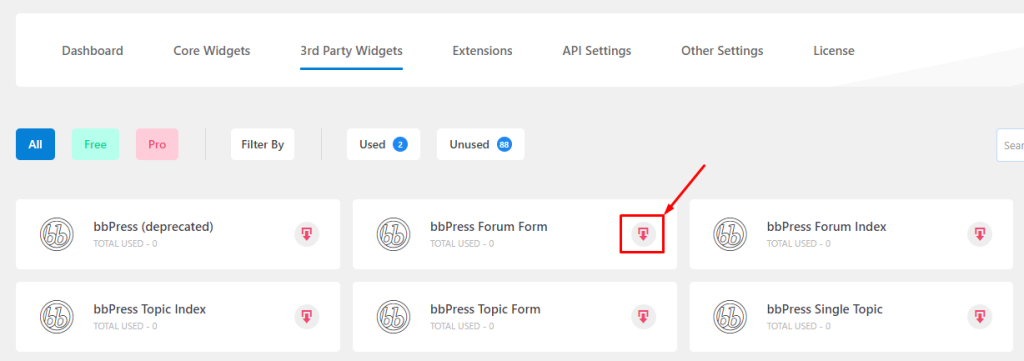1024x361 pixels.
Task: Click install icon for bbPress Topic Index
Action: [307, 317]
